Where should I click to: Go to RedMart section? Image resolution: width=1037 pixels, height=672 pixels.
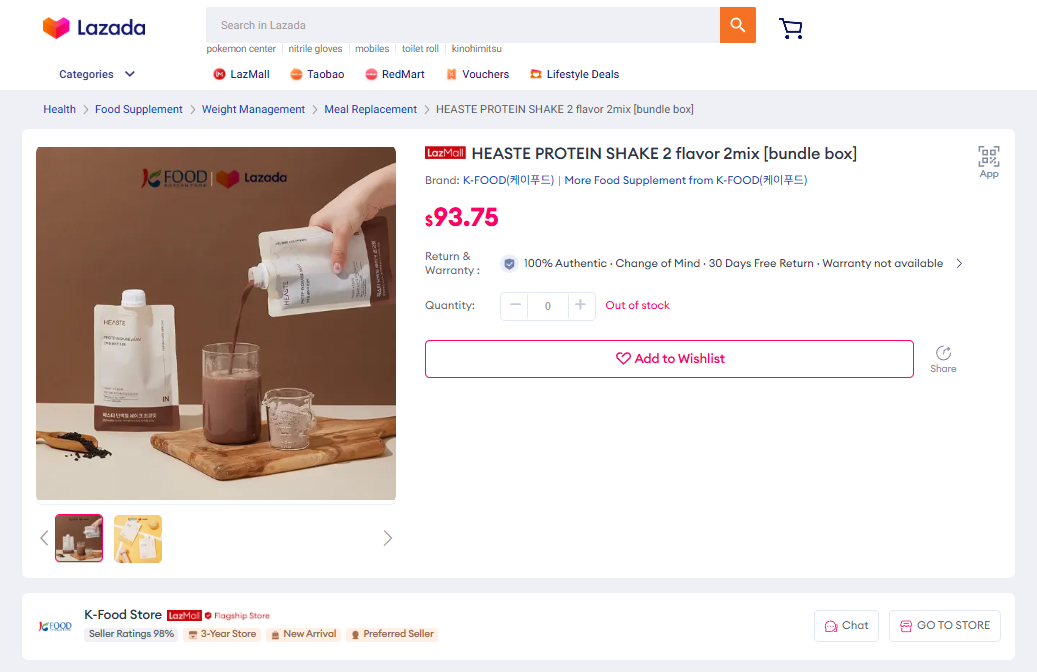click(395, 74)
